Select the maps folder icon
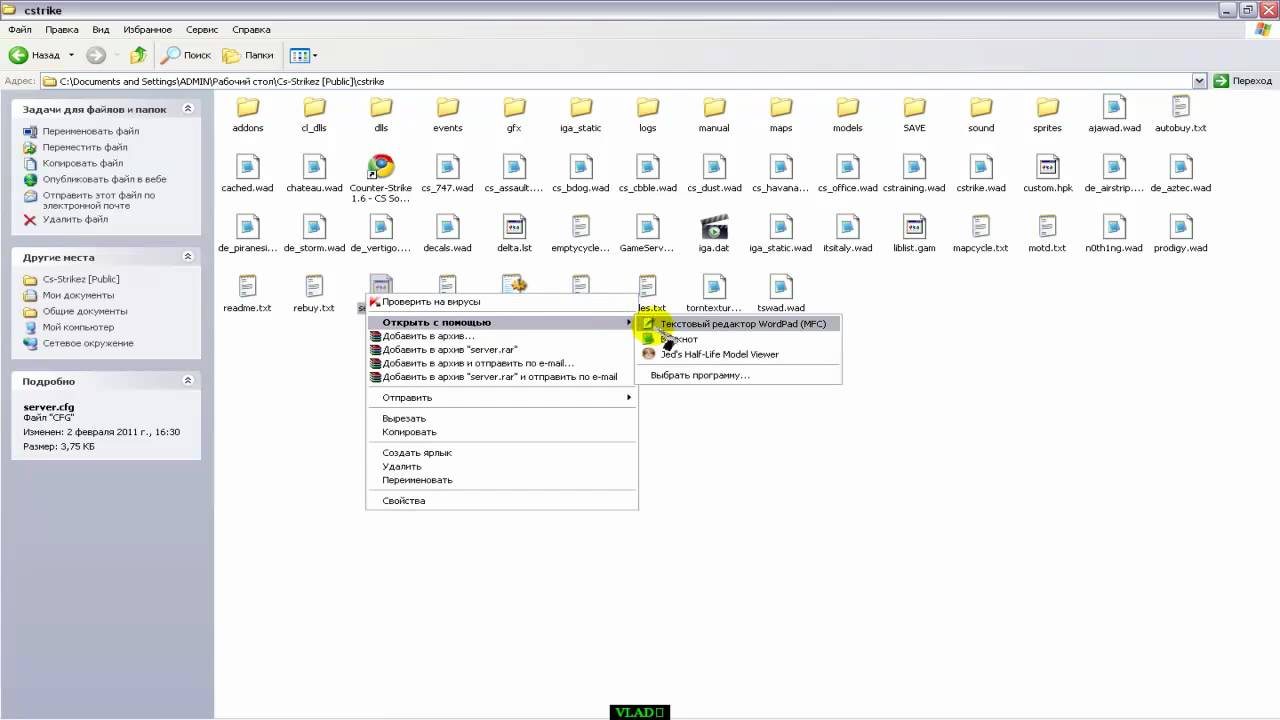Image resolution: width=1280 pixels, height=720 pixels. pos(781,107)
